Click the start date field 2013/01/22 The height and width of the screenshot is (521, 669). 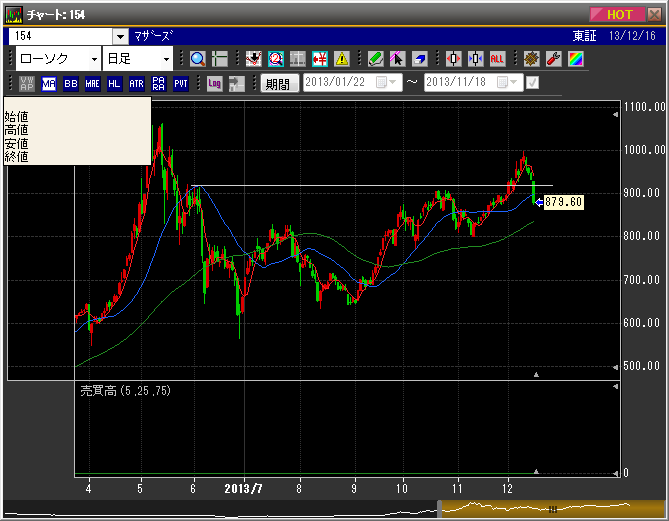click(x=338, y=83)
